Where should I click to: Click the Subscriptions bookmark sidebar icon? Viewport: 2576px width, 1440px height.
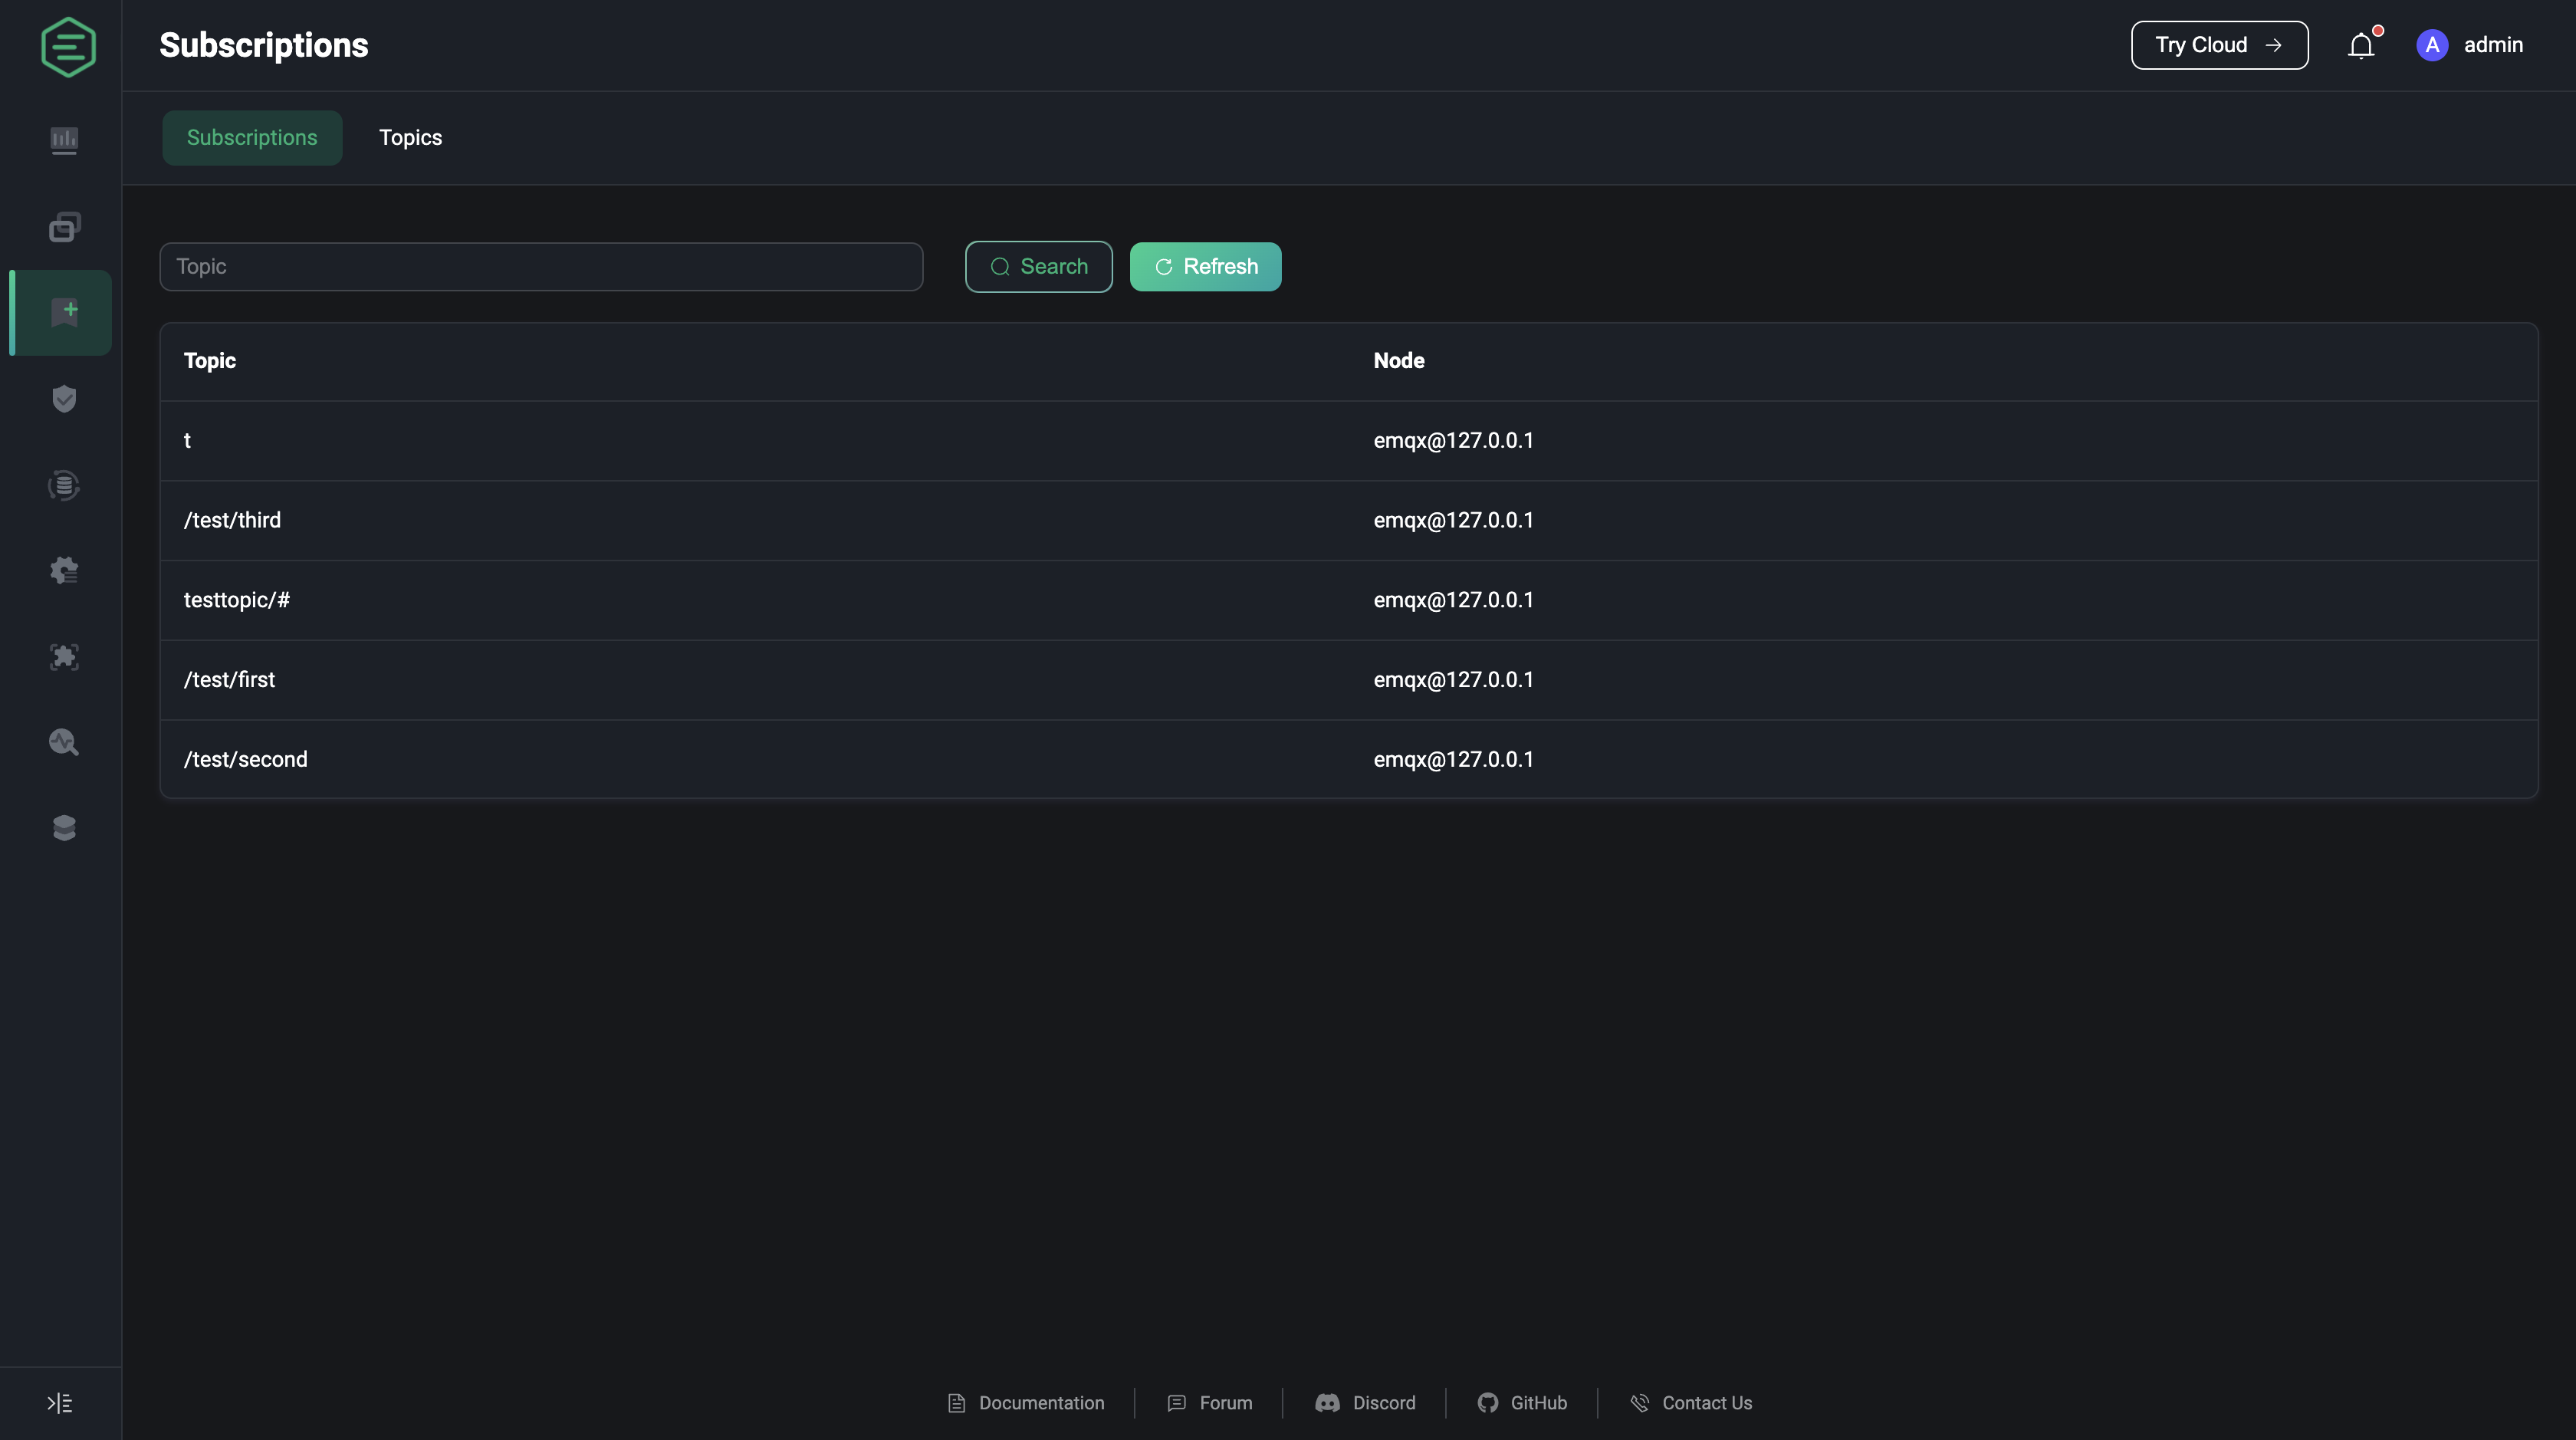tap(62, 312)
